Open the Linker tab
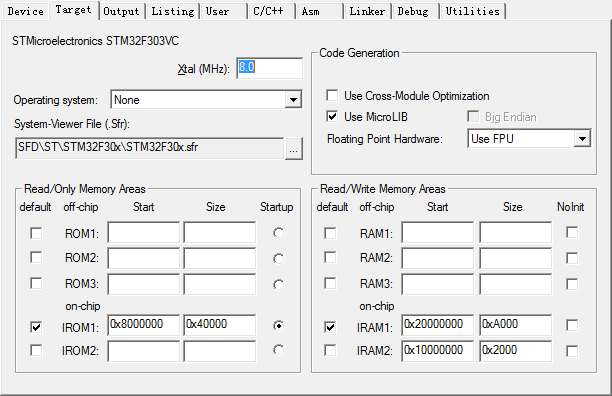612x396 pixels. click(367, 11)
